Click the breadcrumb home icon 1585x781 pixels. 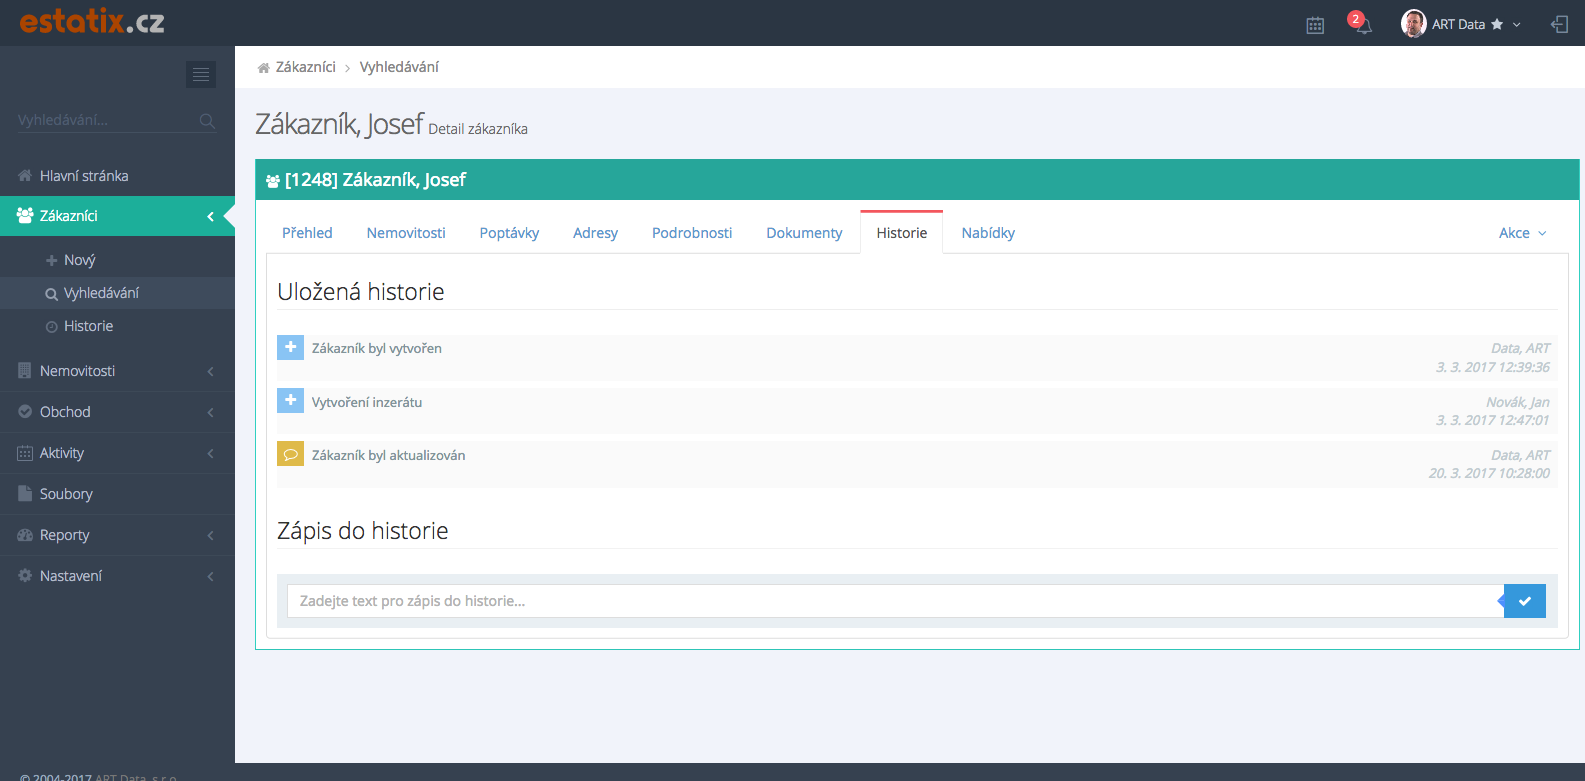(x=263, y=68)
